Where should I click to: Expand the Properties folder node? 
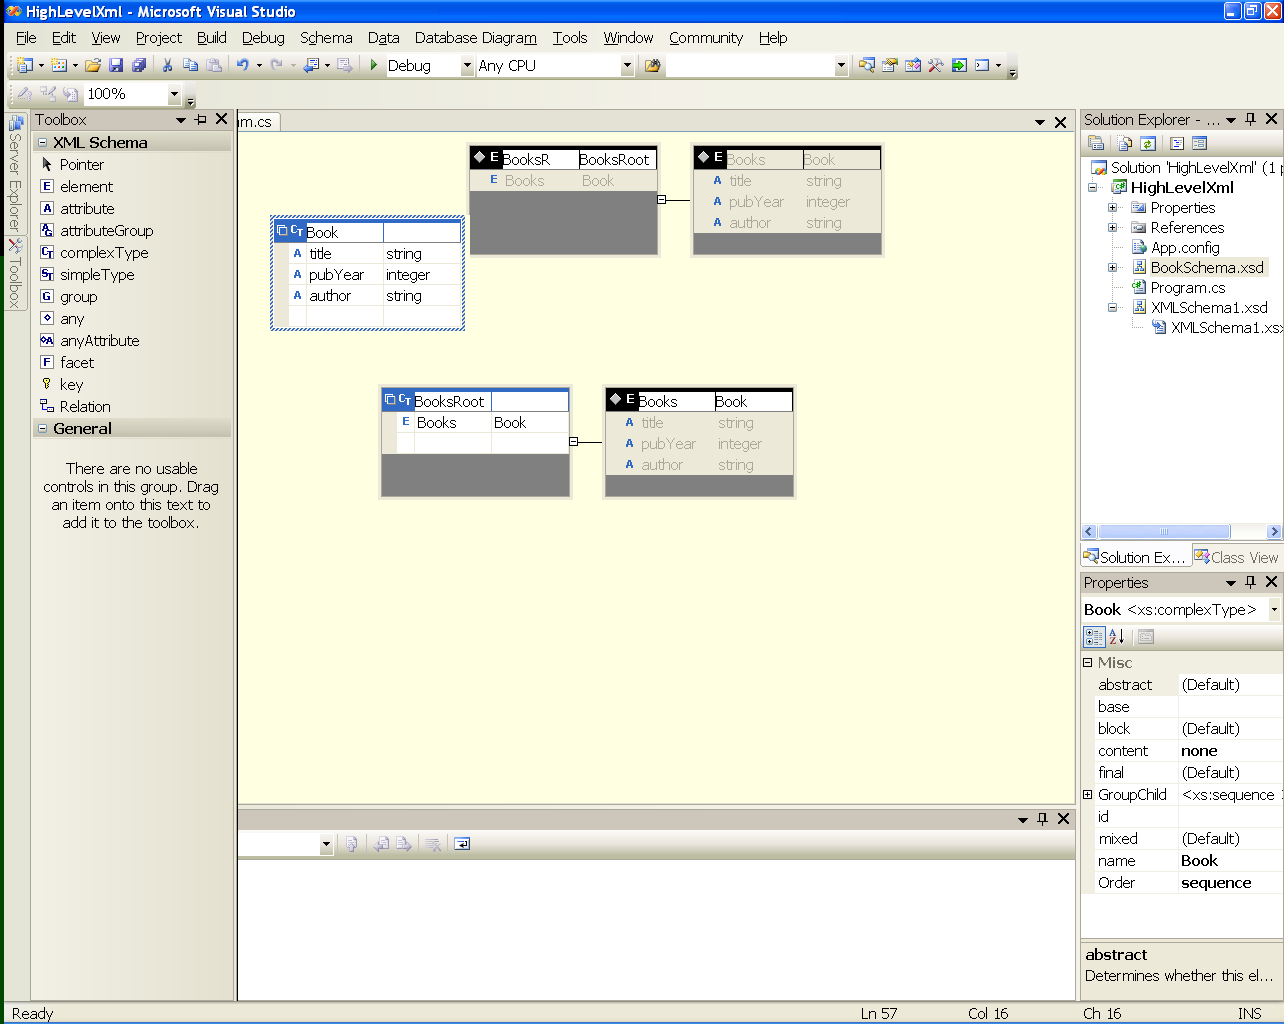click(1112, 208)
